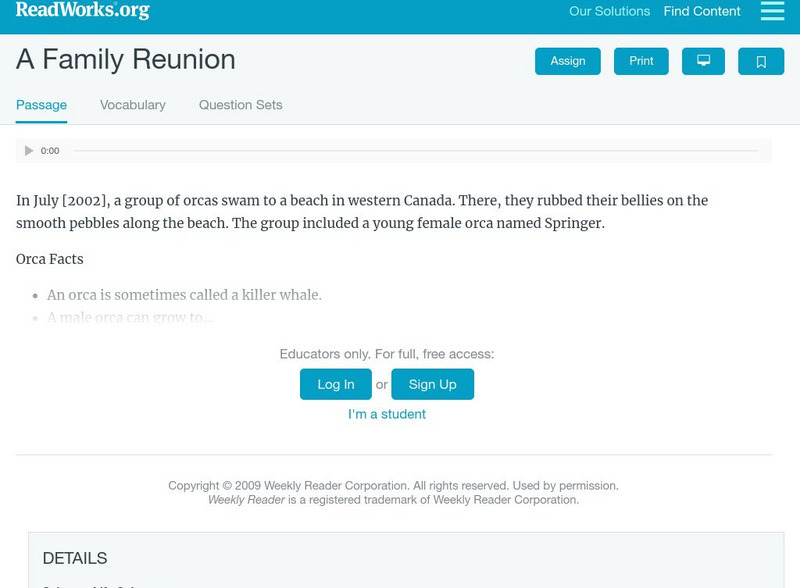
Task: Click the DETAILS section heading
Action: click(x=75, y=558)
